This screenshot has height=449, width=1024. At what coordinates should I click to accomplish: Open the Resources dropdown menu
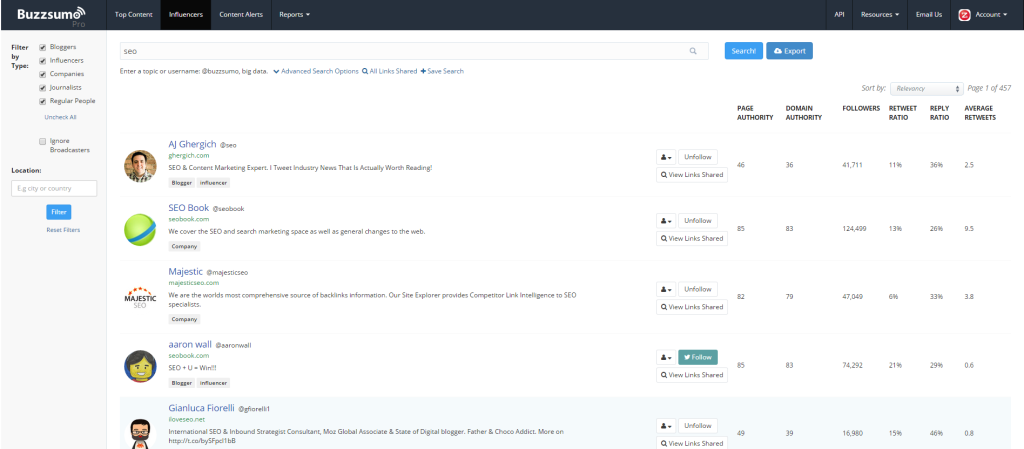tap(880, 14)
